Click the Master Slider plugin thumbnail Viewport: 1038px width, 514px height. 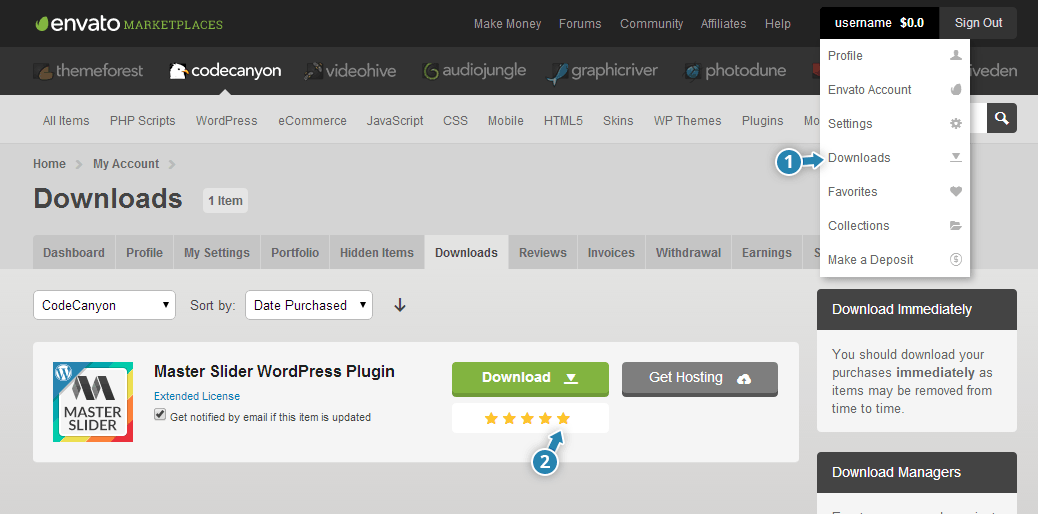94,402
